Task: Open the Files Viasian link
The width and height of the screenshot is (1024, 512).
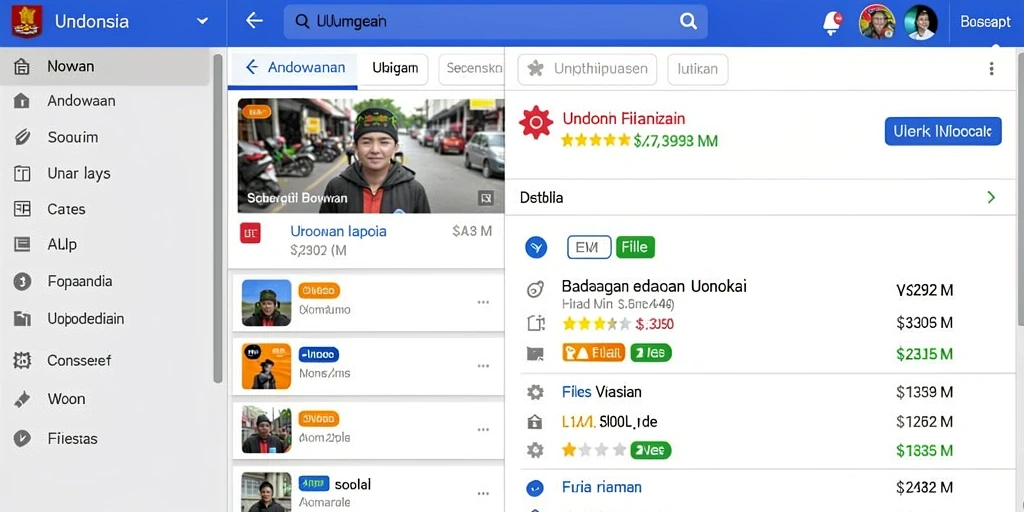Action: click(601, 392)
